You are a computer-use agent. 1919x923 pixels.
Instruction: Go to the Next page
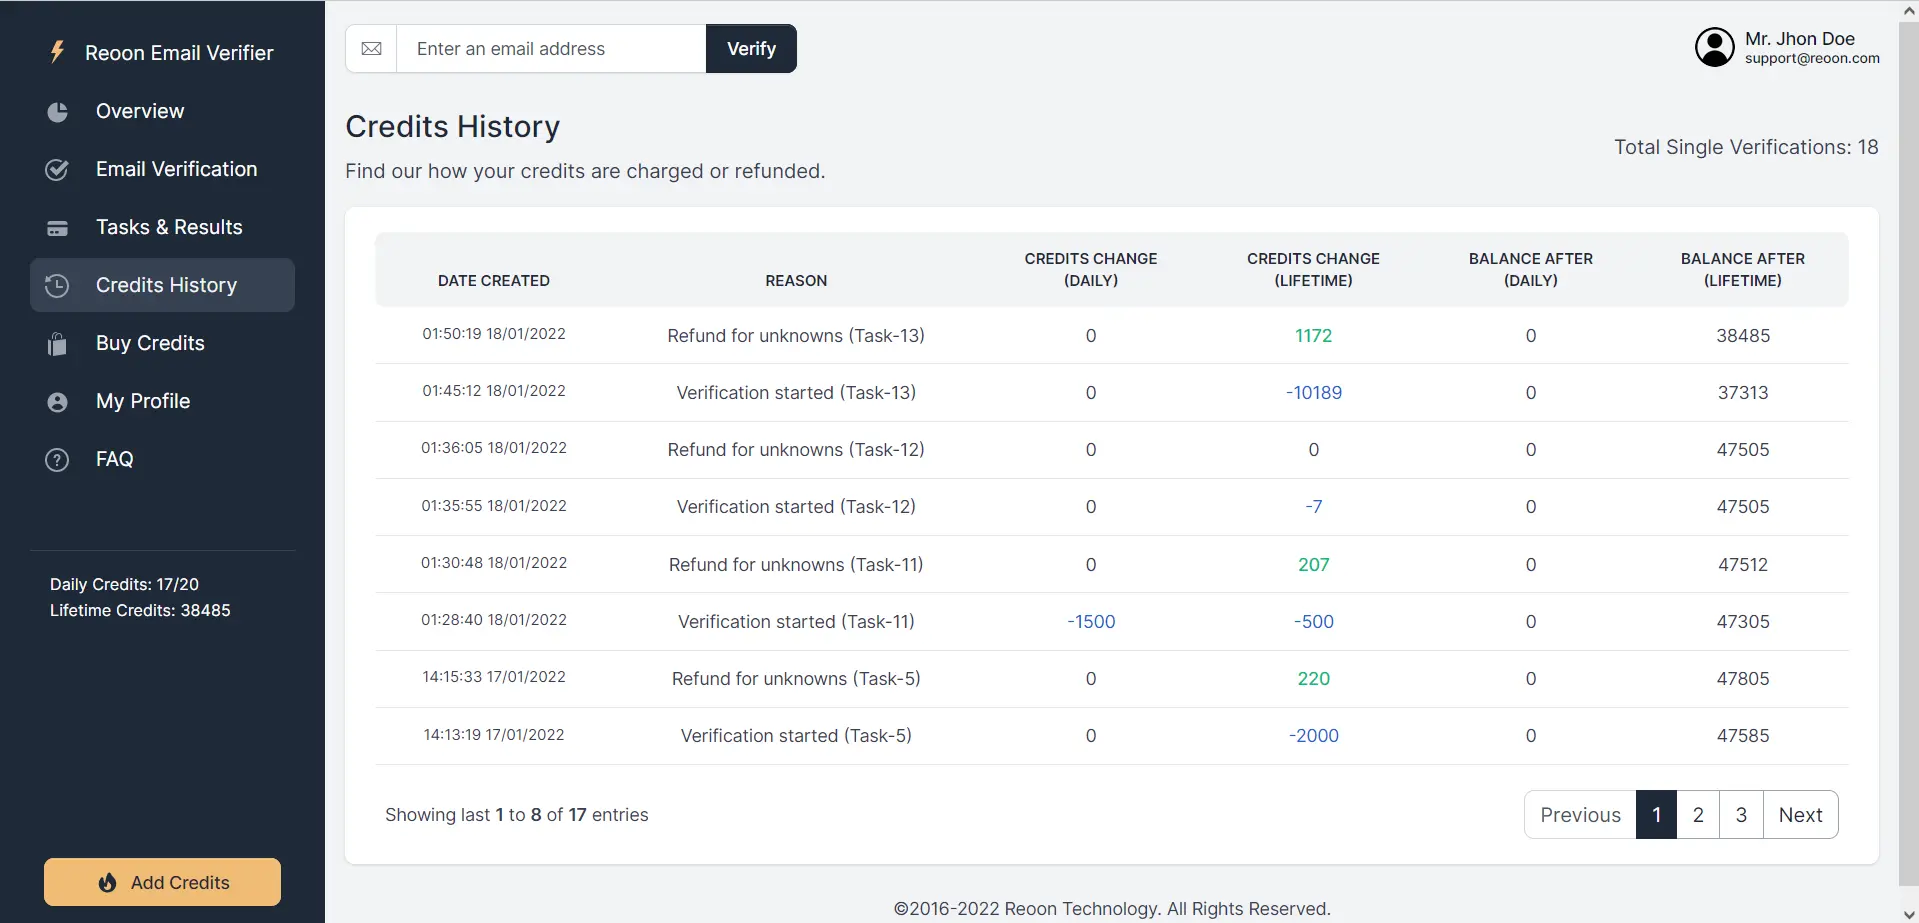[x=1800, y=815]
